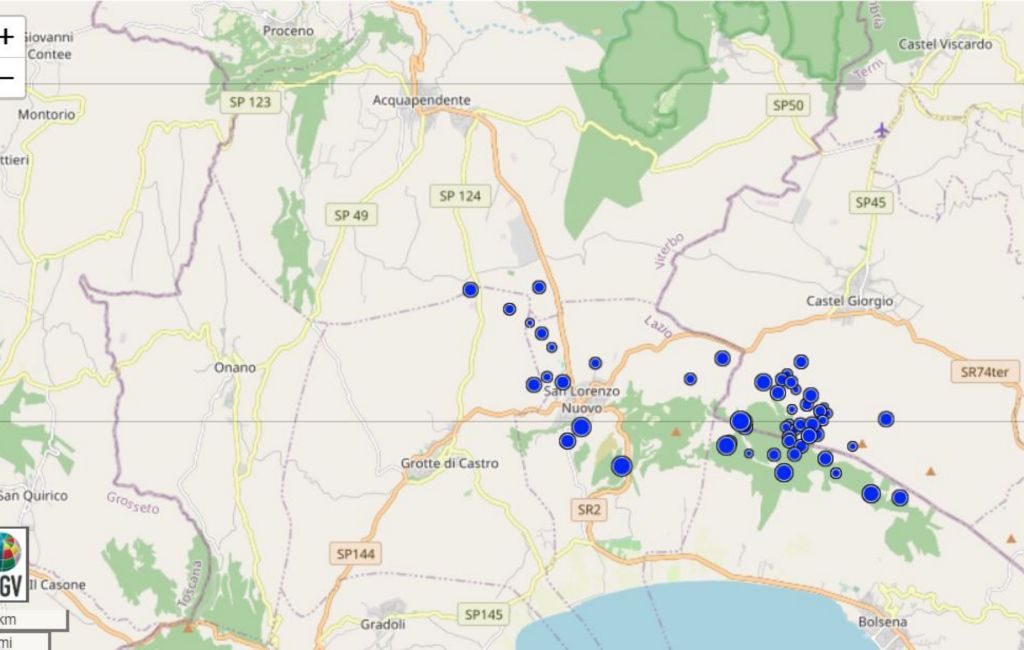
Task: Click the mountain peak triangle north of Bolsena
Action: (932, 471)
